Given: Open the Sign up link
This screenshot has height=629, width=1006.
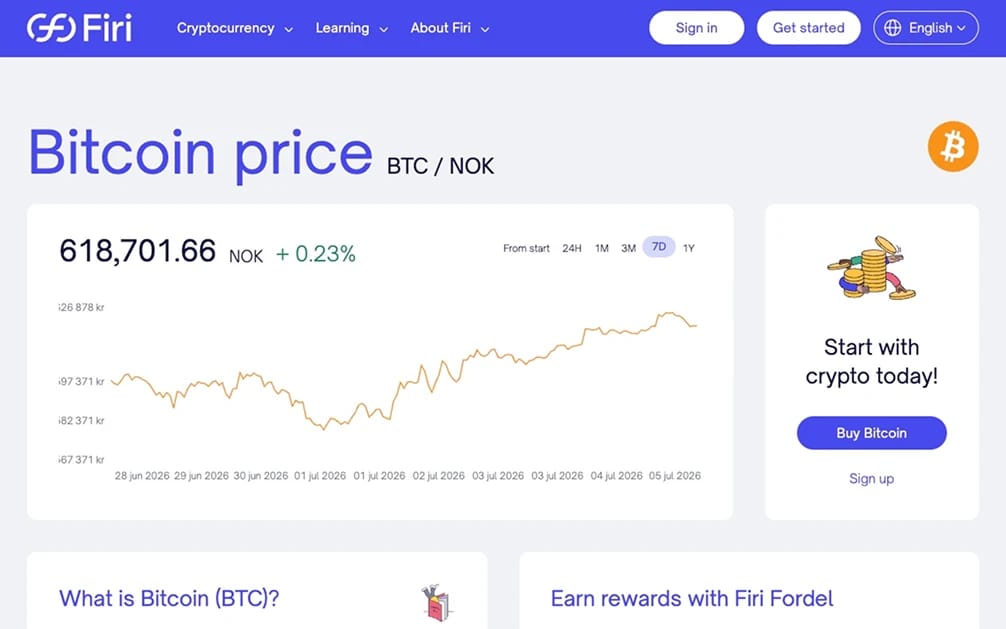Looking at the screenshot, I should coord(871,478).
